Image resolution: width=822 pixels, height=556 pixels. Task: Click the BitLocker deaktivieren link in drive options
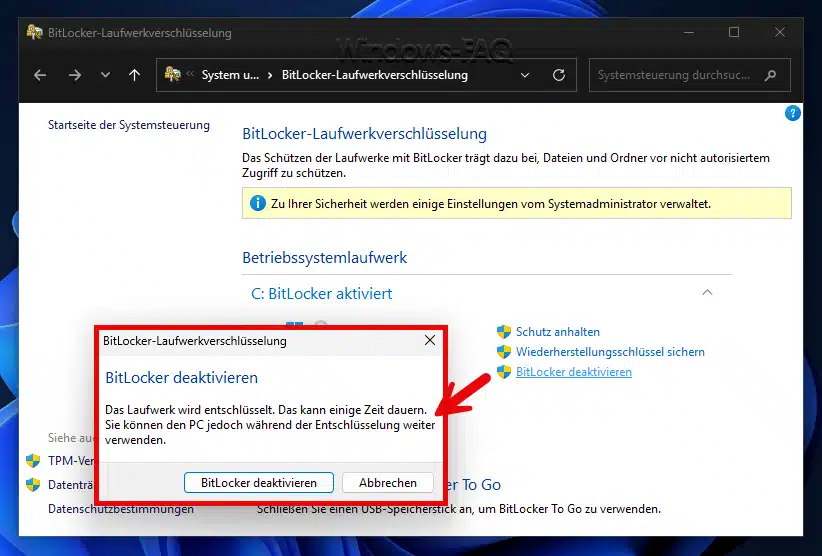coord(574,372)
